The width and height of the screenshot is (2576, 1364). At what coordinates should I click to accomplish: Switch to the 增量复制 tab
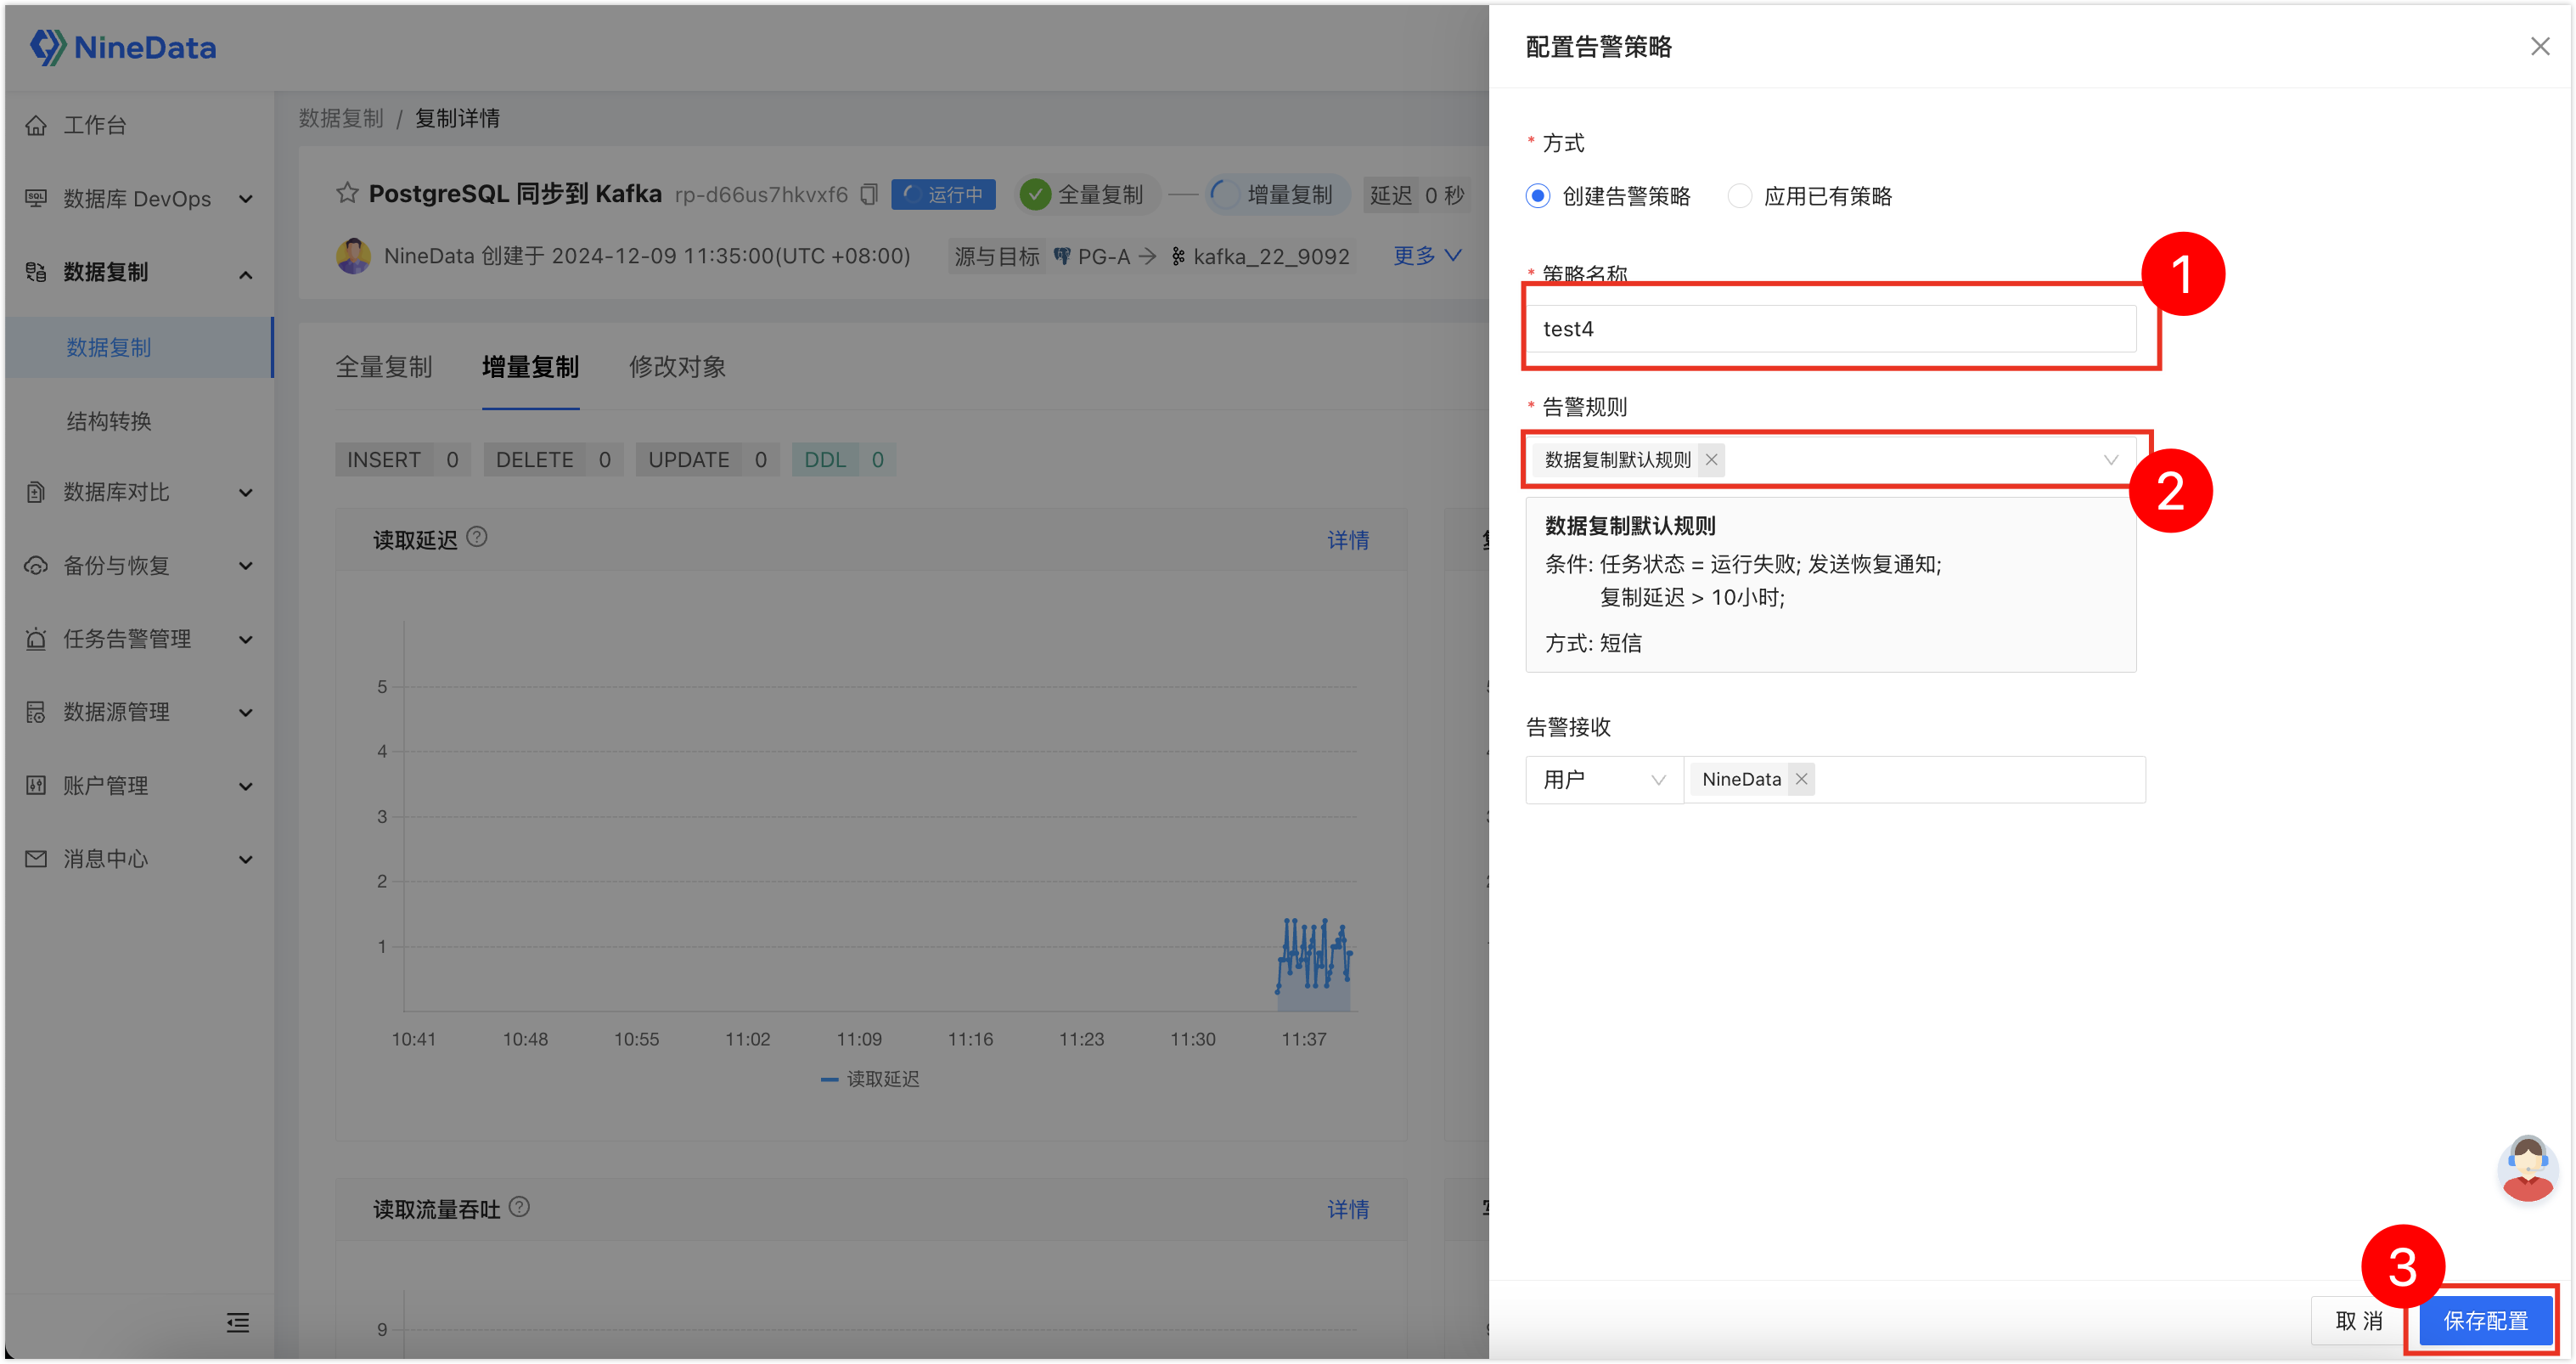[530, 367]
